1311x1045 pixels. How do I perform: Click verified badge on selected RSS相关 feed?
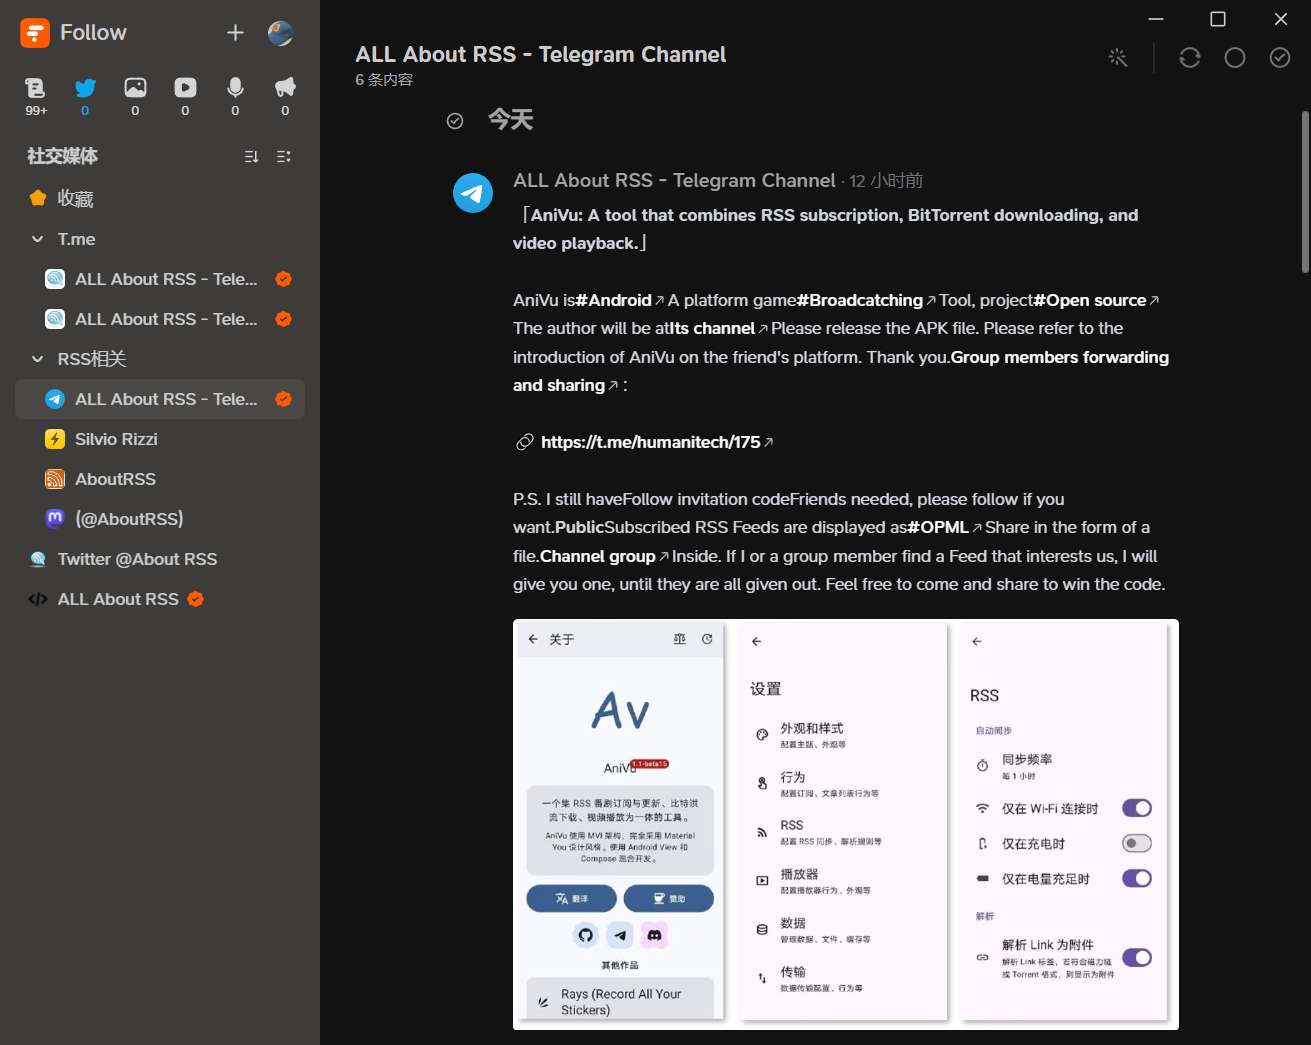pyautogui.click(x=284, y=399)
